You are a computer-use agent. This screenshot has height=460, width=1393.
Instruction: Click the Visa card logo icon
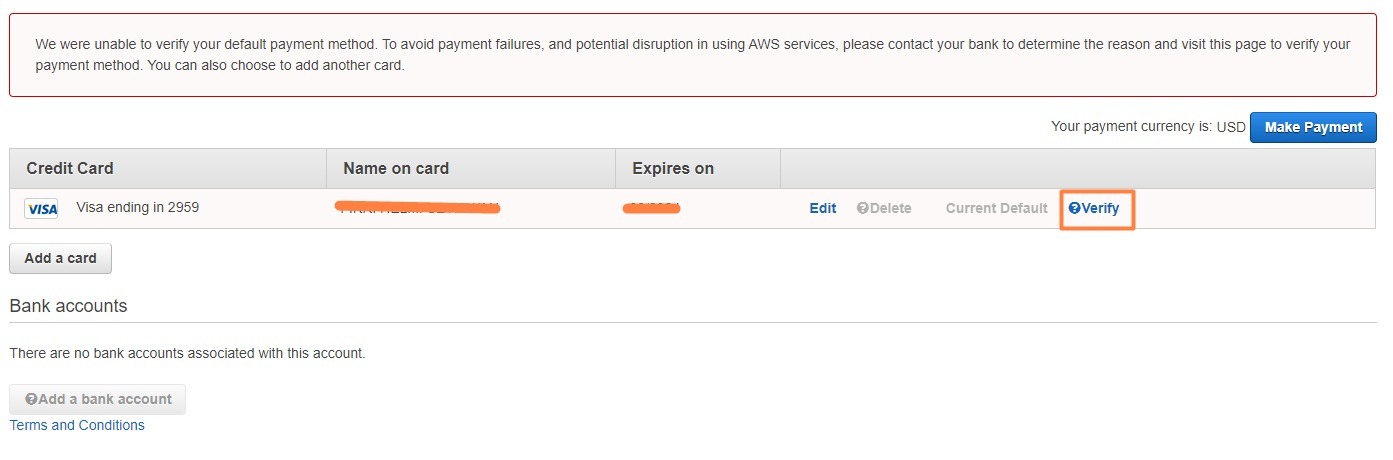click(41, 209)
